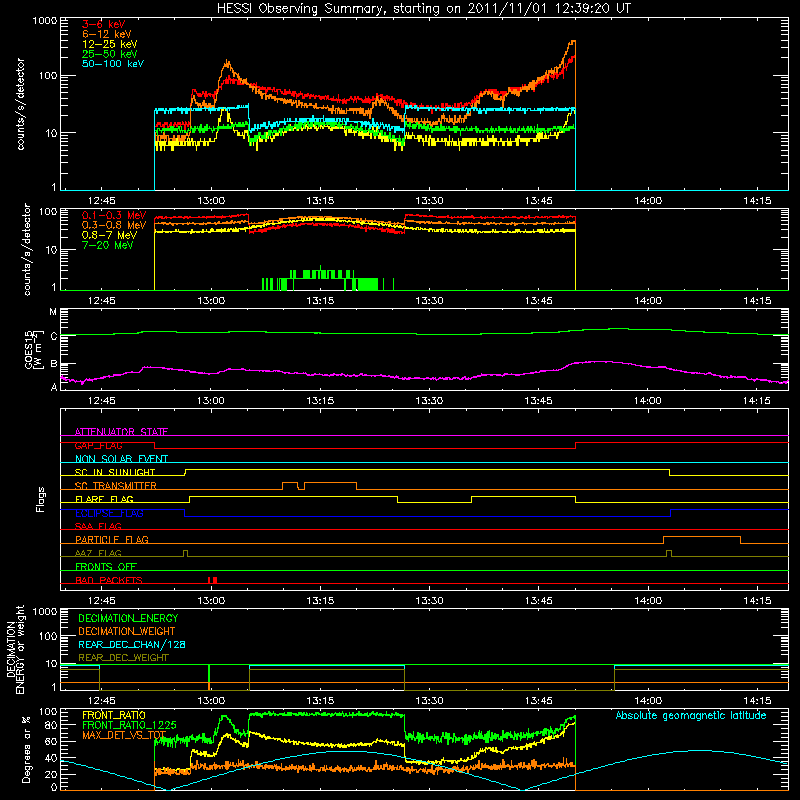Viewport: 800px width, 800px height.
Task: Select the SC_IN_SUNLIGHT flag label
Action: pyautogui.click(x=115, y=472)
